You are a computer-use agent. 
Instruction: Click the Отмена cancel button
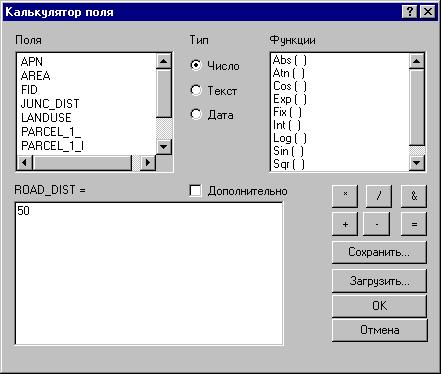(x=379, y=330)
